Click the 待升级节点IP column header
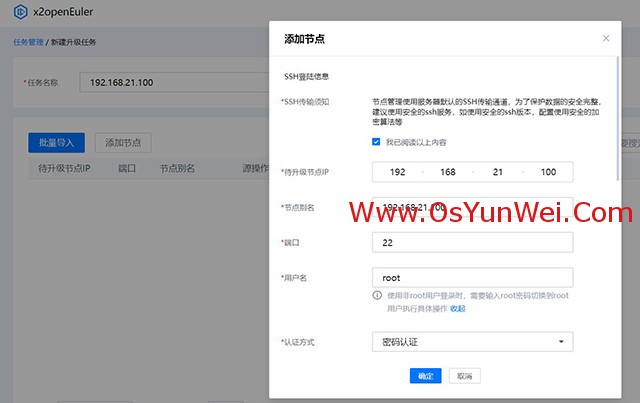 [64, 168]
